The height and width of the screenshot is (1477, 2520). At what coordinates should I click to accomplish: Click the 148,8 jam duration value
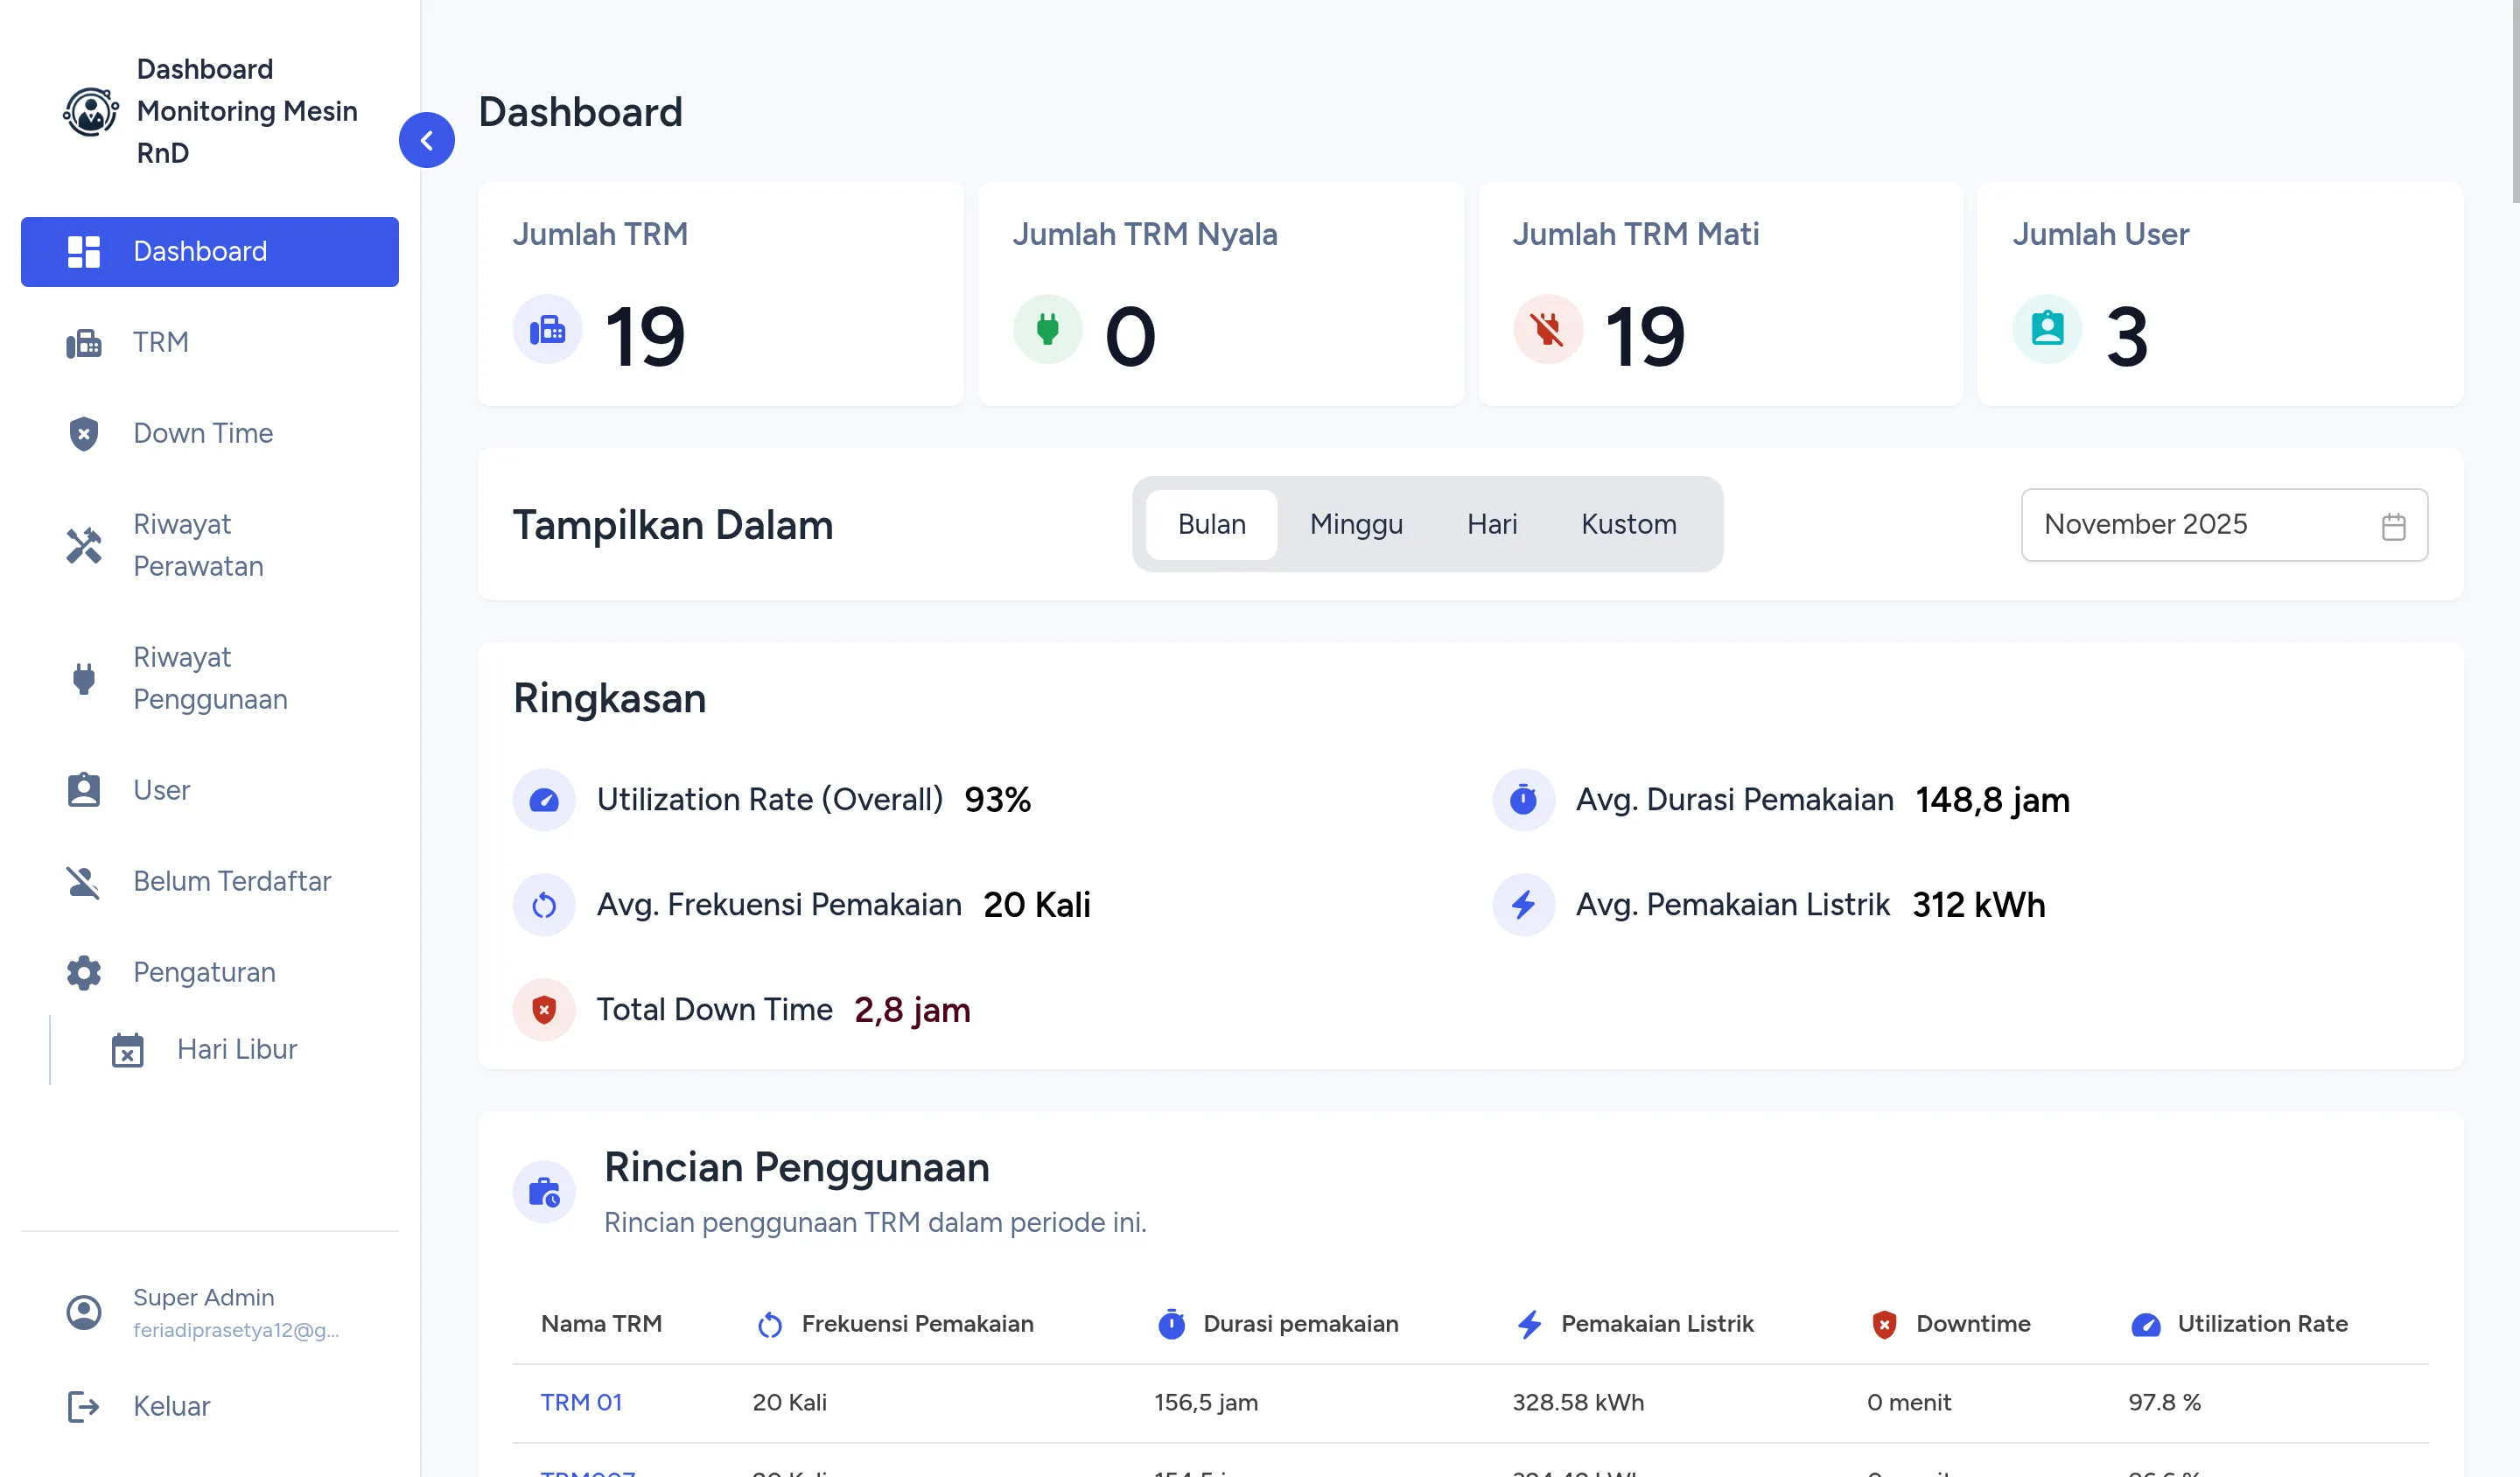[x=1992, y=800]
